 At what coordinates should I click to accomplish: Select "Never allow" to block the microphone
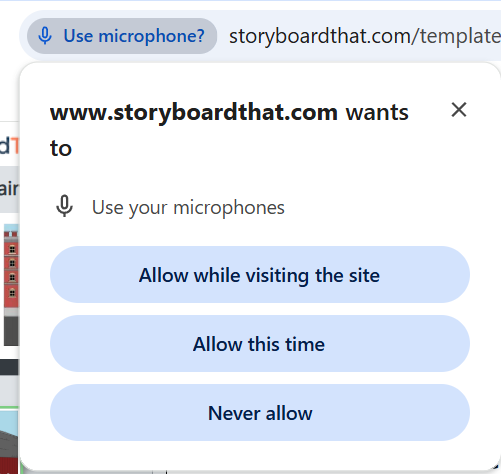click(260, 413)
